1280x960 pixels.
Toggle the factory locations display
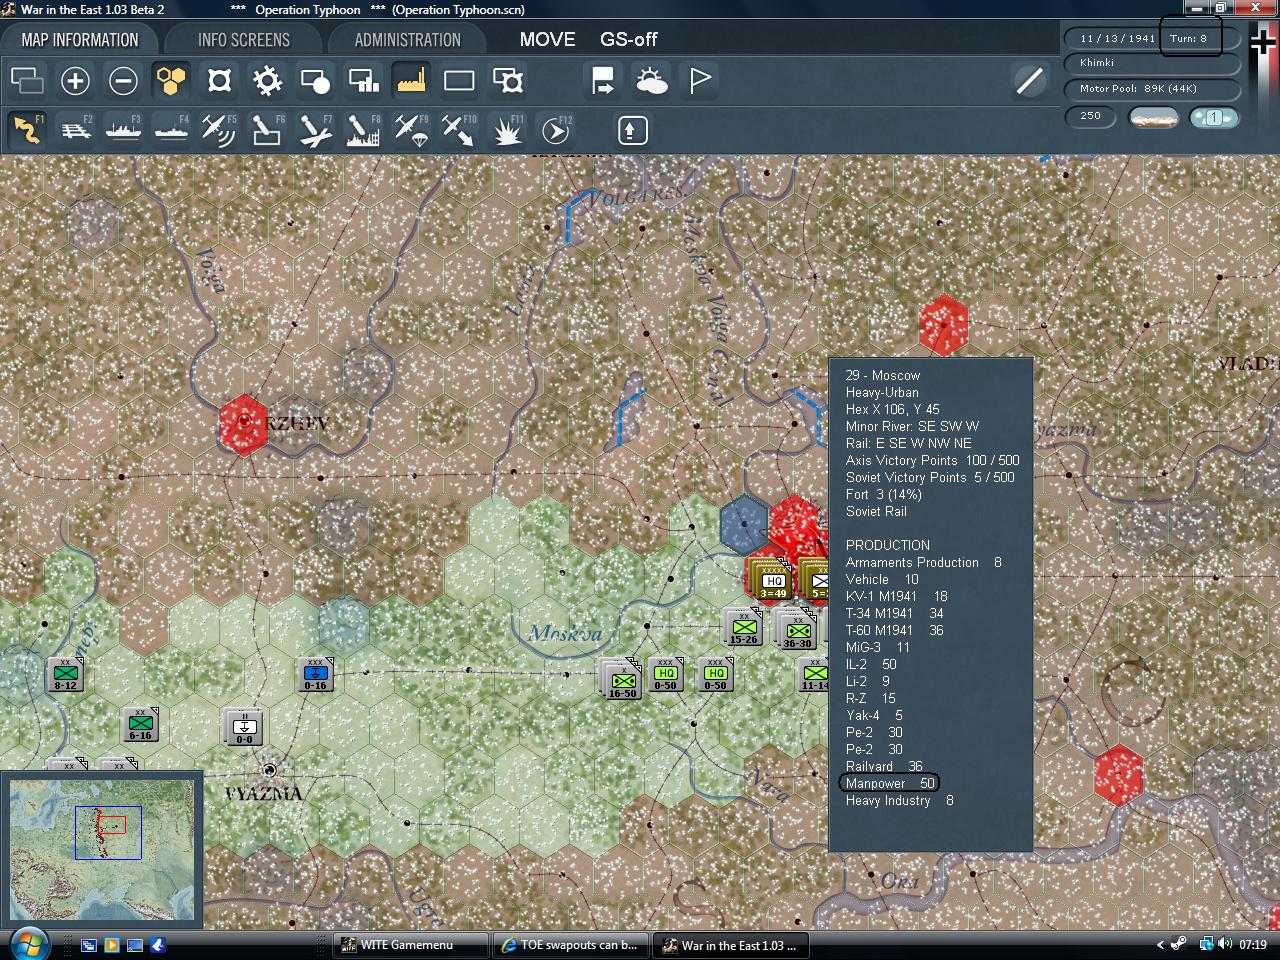coord(411,80)
